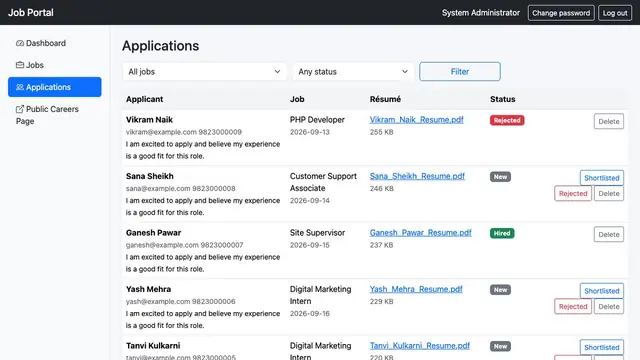Click vikram@example.com contact line
The image size is (640, 360).
tap(184, 132)
